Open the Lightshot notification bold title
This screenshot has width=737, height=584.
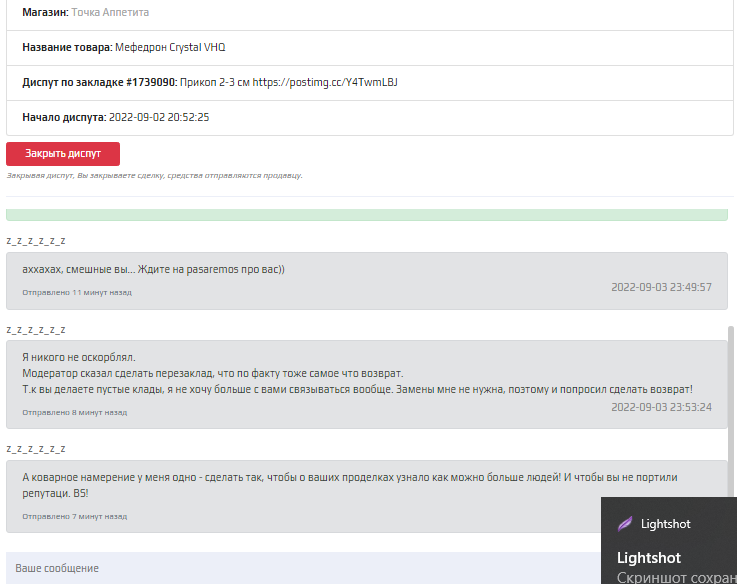pyautogui.click(x=649, y=558)
